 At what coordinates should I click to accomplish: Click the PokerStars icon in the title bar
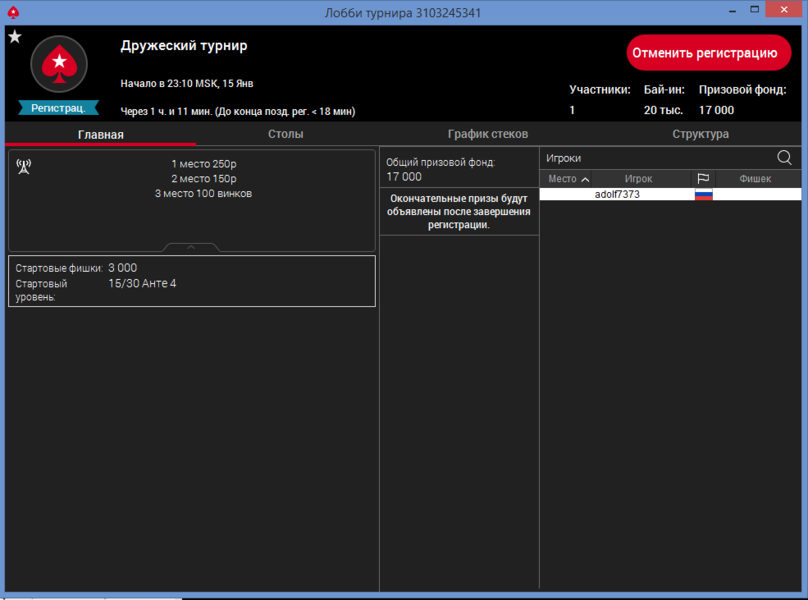tap(11, 12)
